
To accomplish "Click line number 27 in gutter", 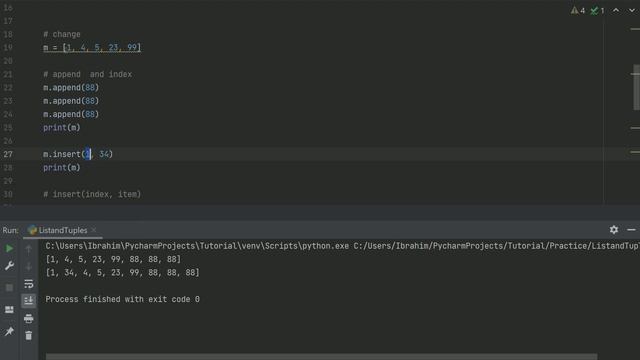I will pos(8,154).
